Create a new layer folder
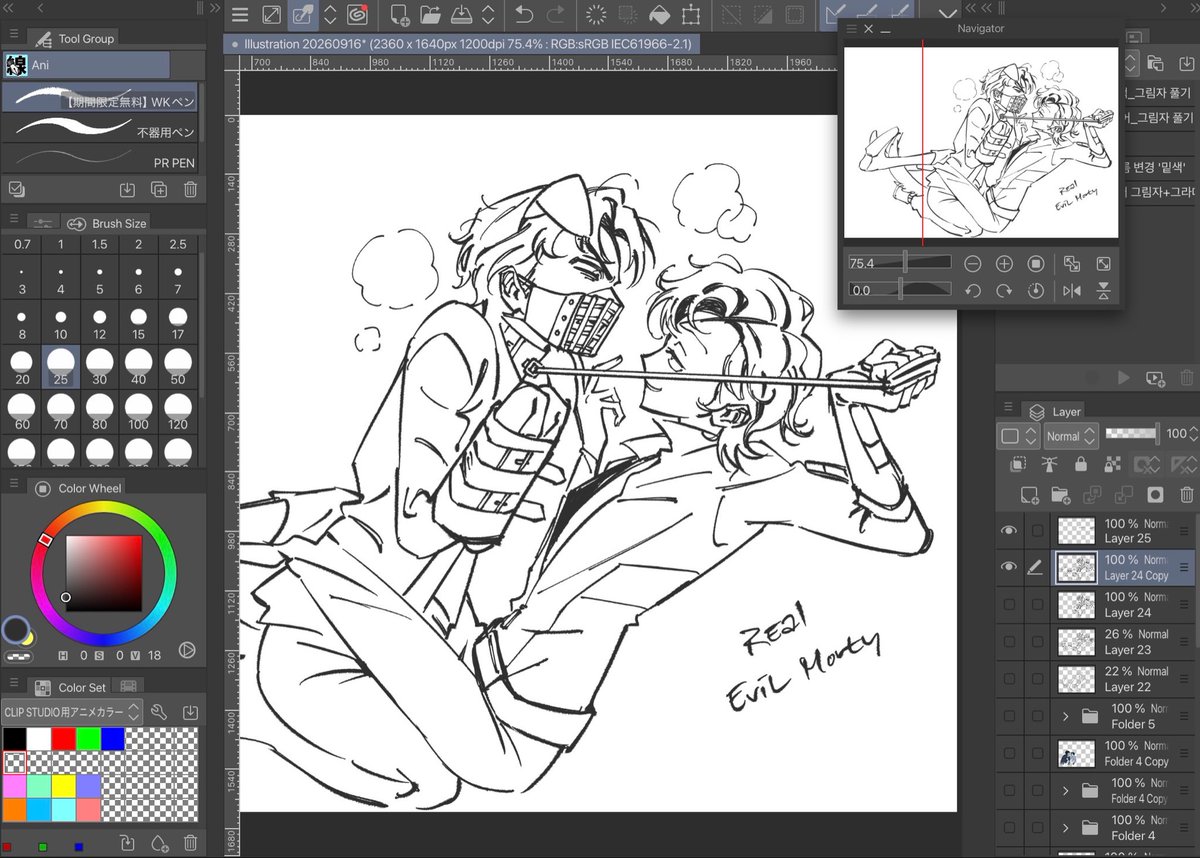The height and width of the screenshot is (858, 1200). [x=1060, y=494]
